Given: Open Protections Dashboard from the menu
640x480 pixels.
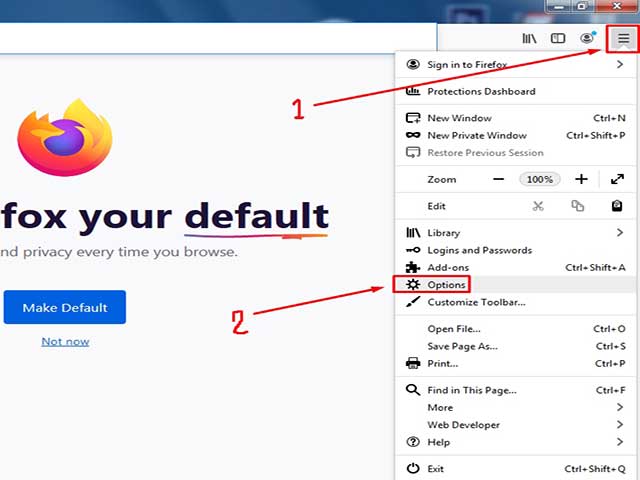Looking at the screenshot, I should point(515,91).
